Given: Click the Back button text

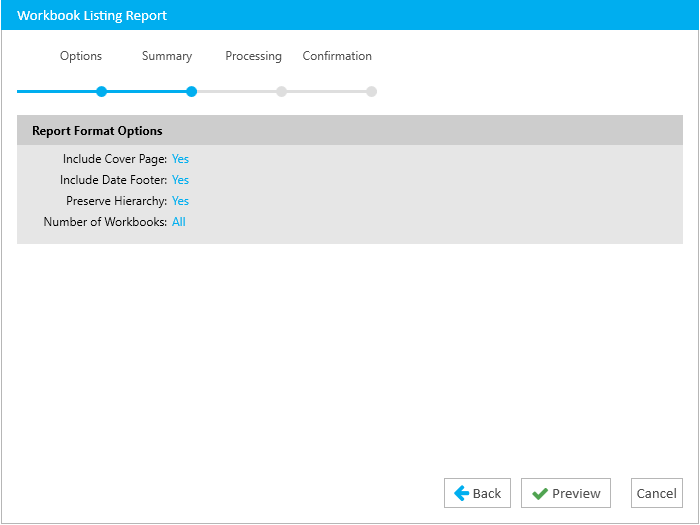Looking at the screenshot, I should (487, 493).
